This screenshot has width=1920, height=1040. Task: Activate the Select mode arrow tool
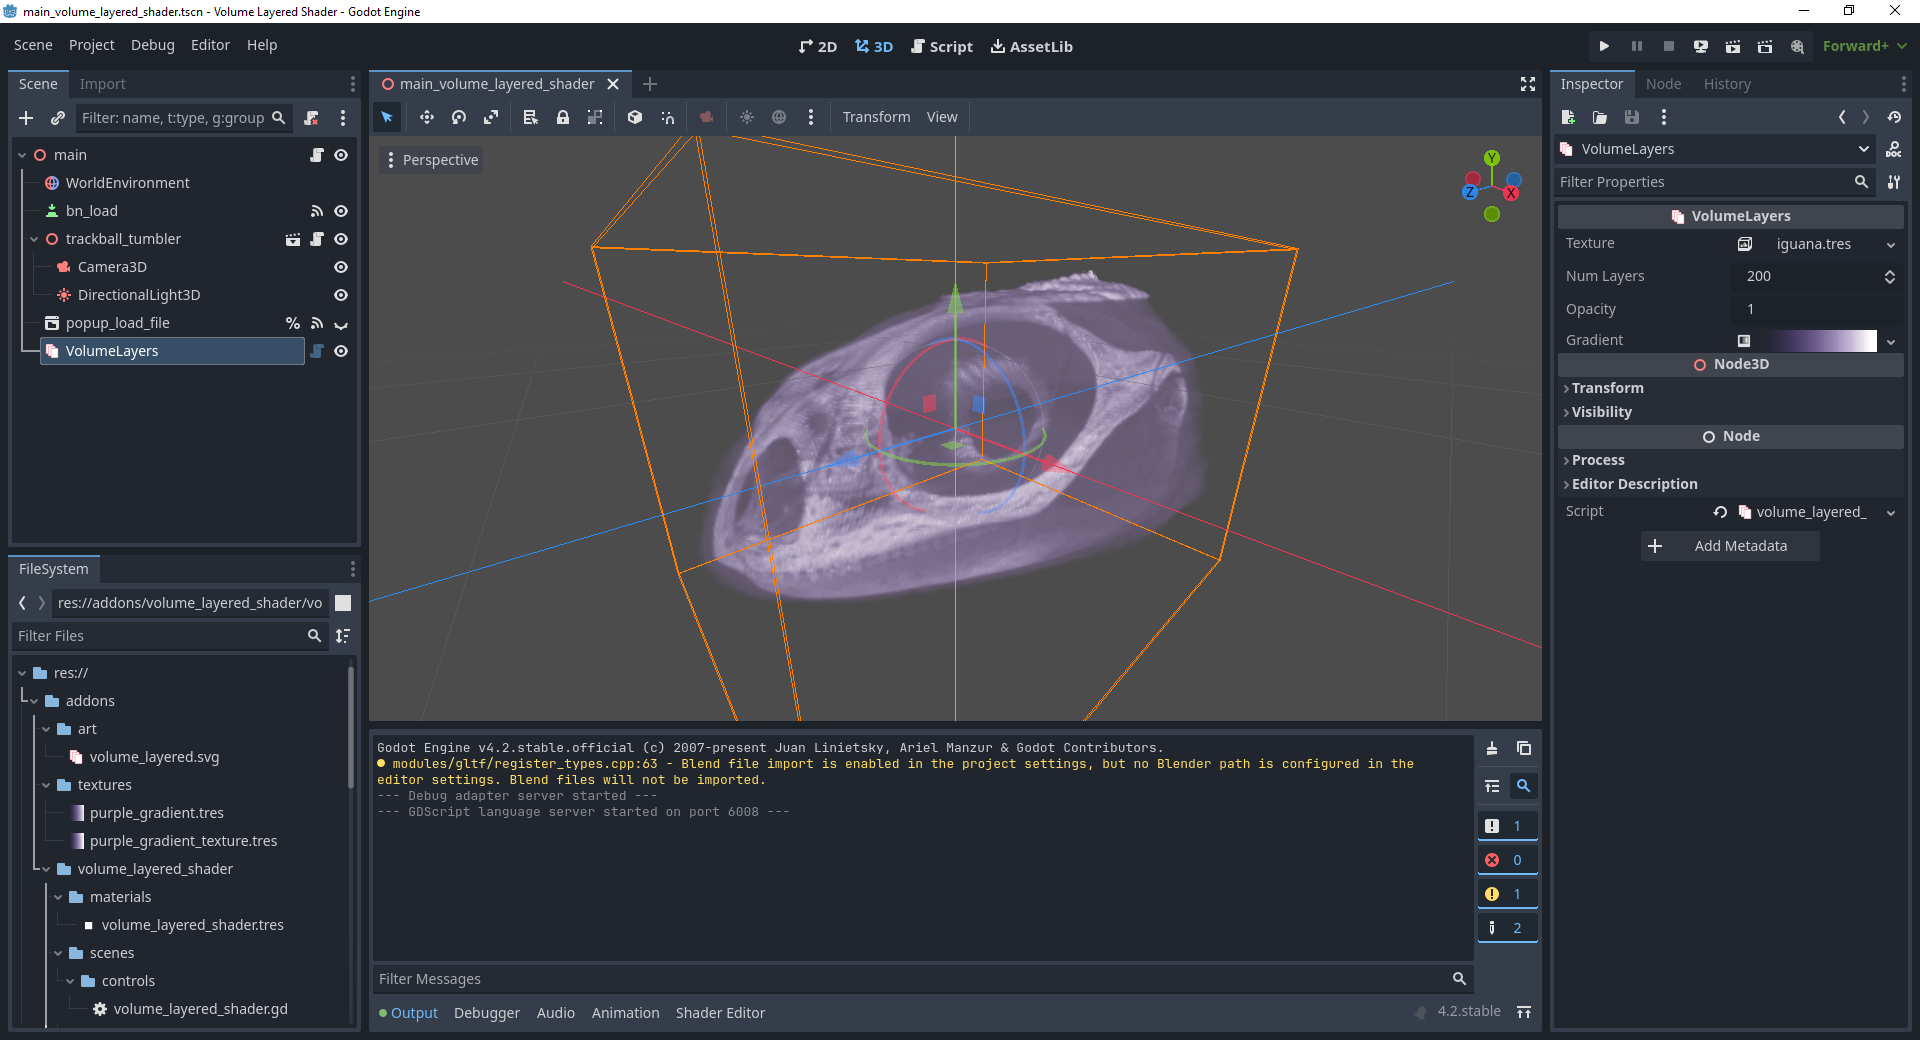click(x=387, y=117)
